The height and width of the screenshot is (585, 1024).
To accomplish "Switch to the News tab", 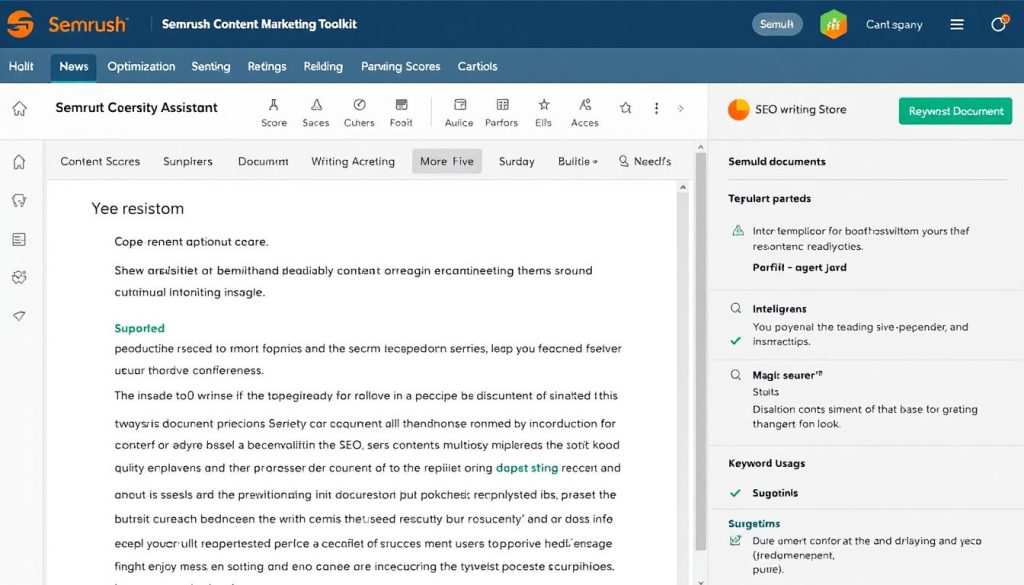I will tap(72, 66).
